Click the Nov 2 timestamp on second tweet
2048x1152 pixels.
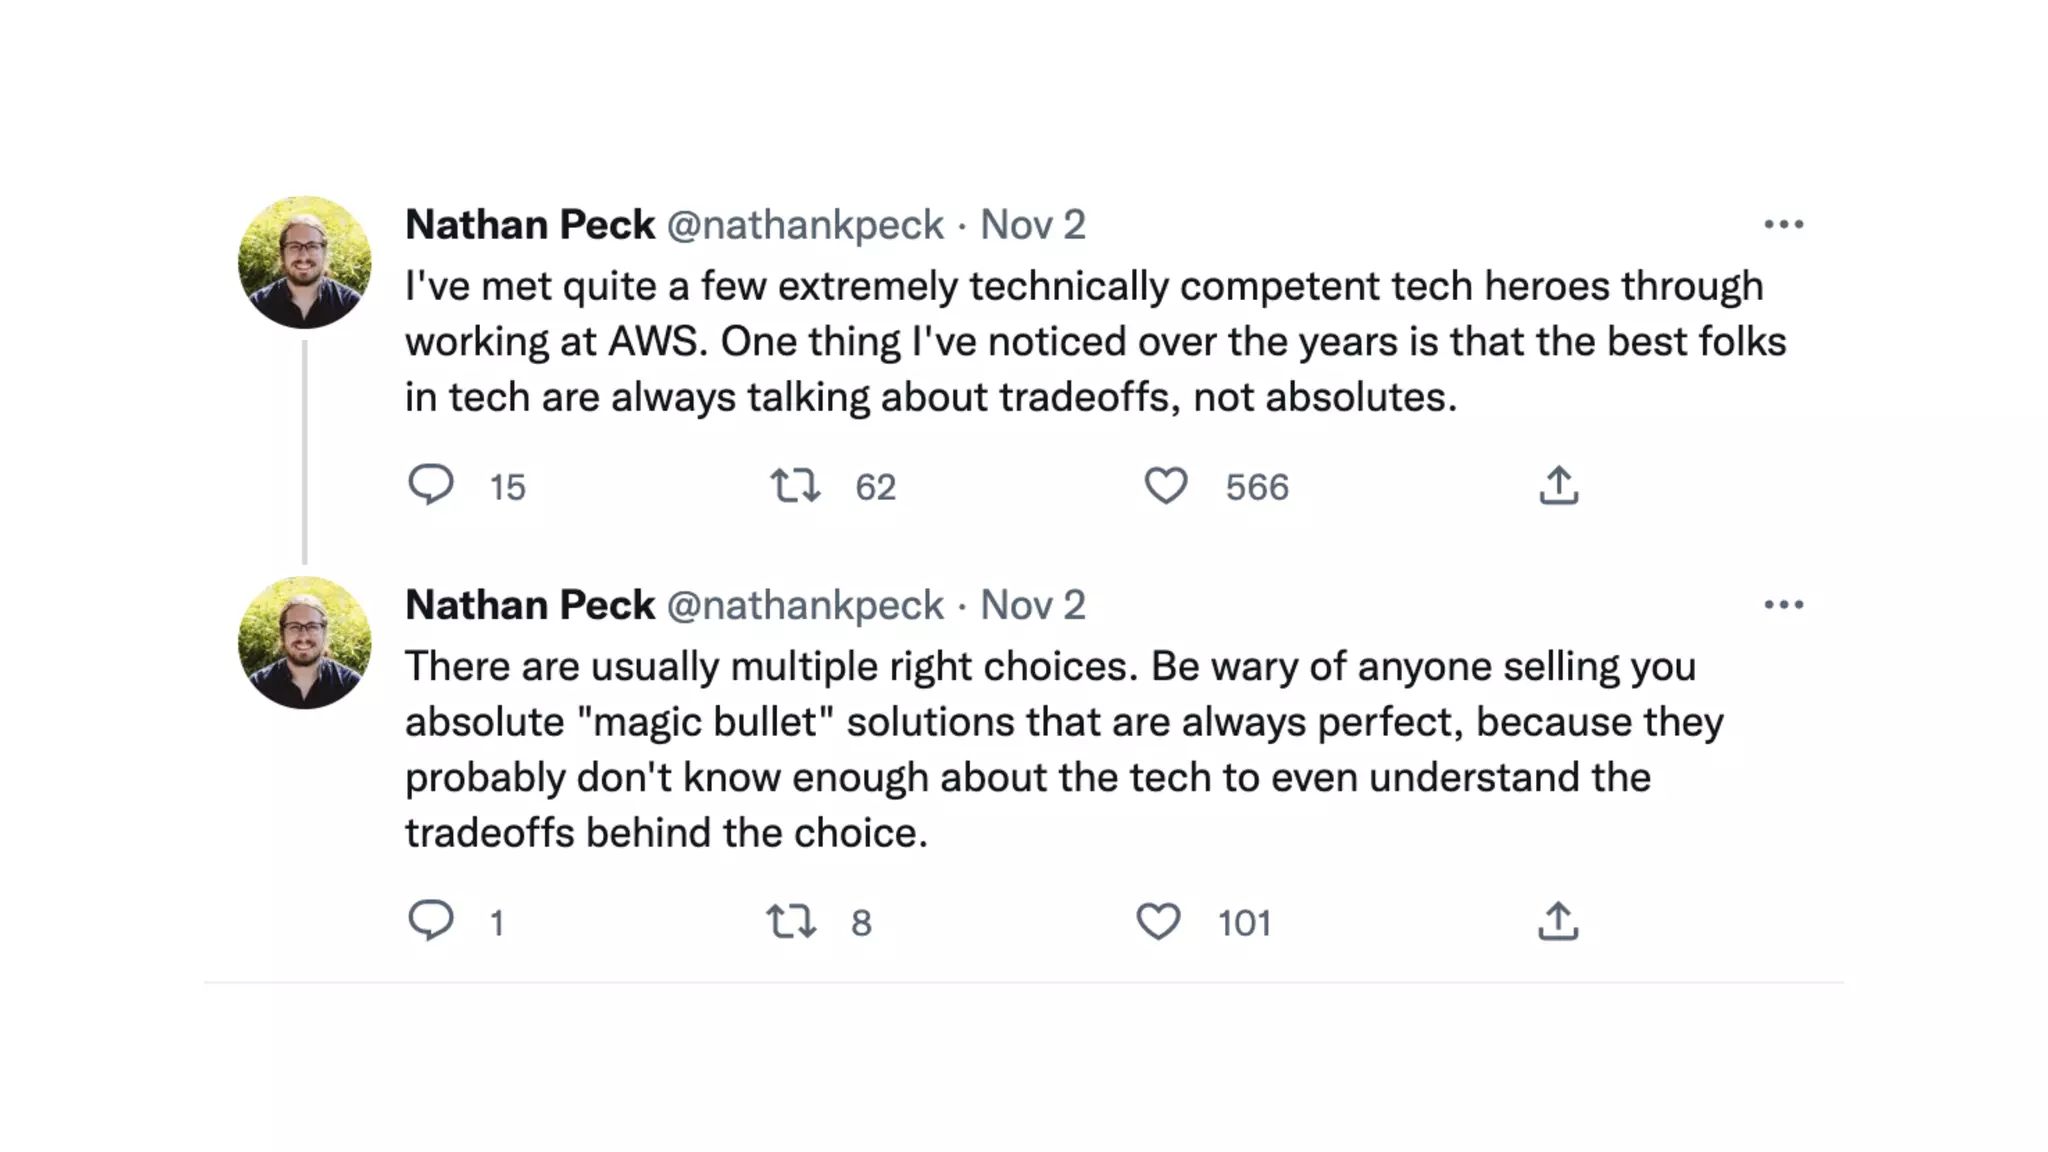(1032, 605)
